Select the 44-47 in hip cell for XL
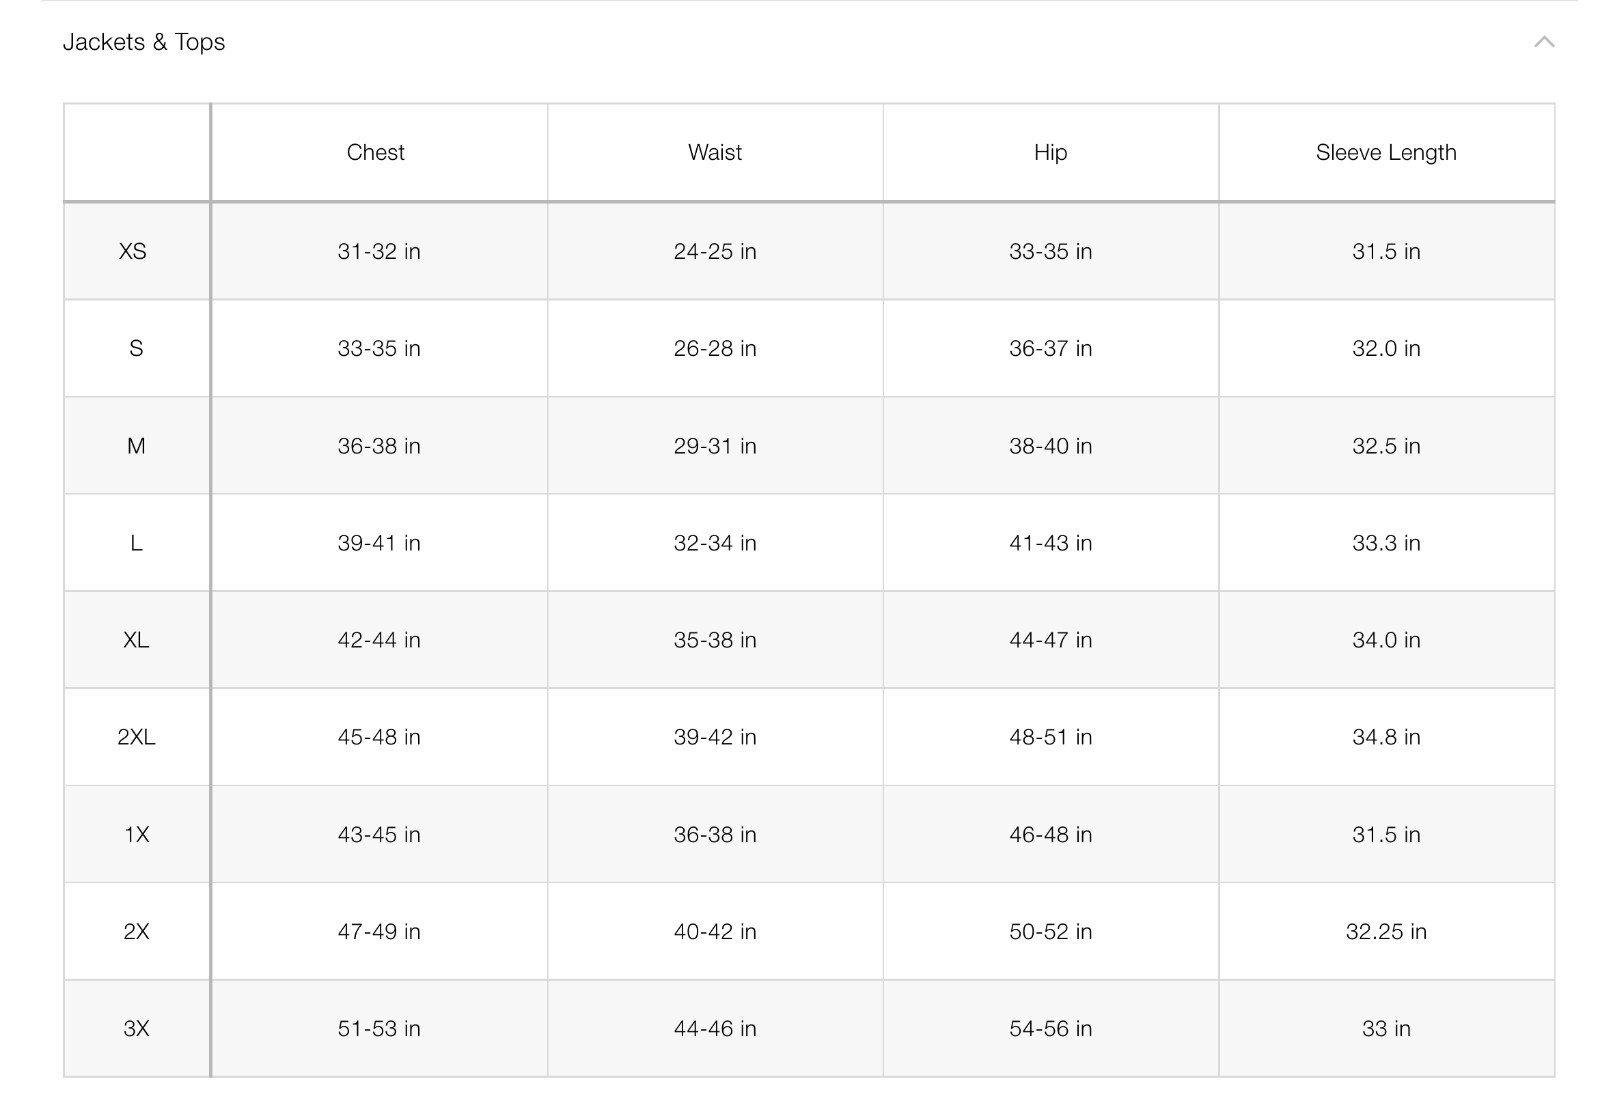1600x1116 pixels. [1050, 640]
